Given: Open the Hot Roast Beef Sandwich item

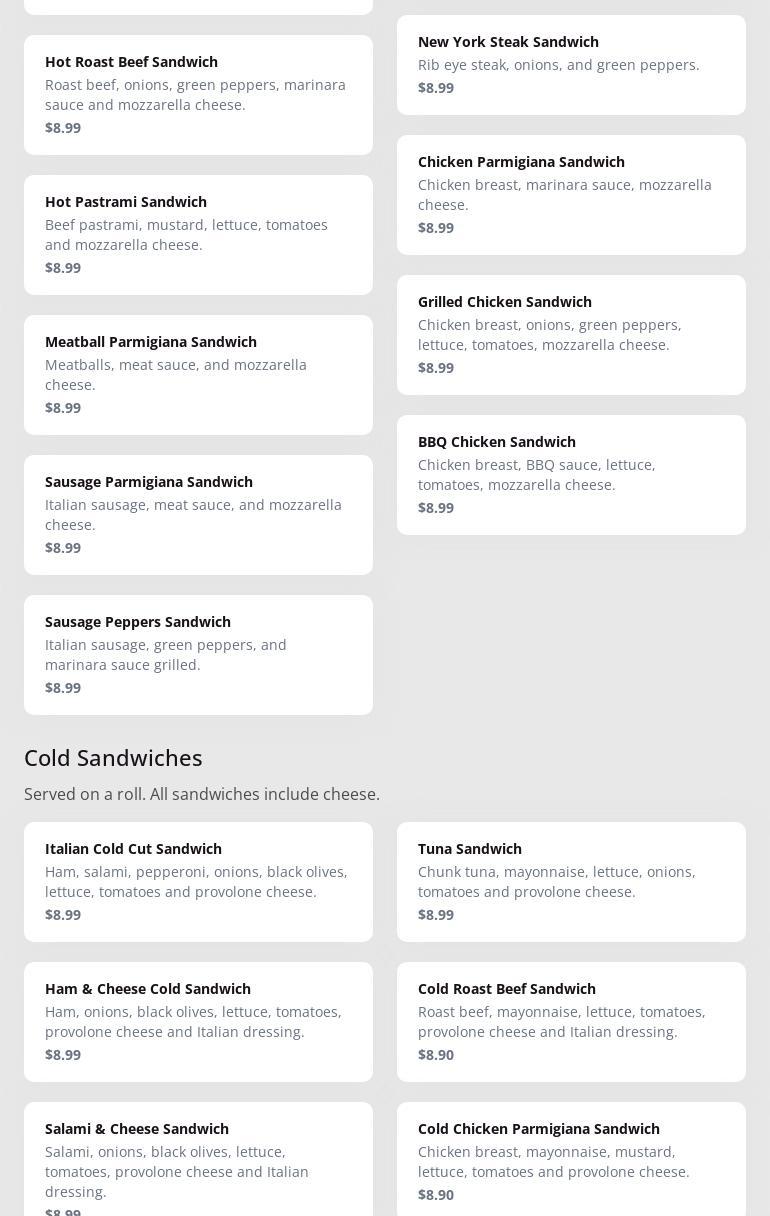Looking at the screenshot, I should pyautogui.click(x=198, y=95).
